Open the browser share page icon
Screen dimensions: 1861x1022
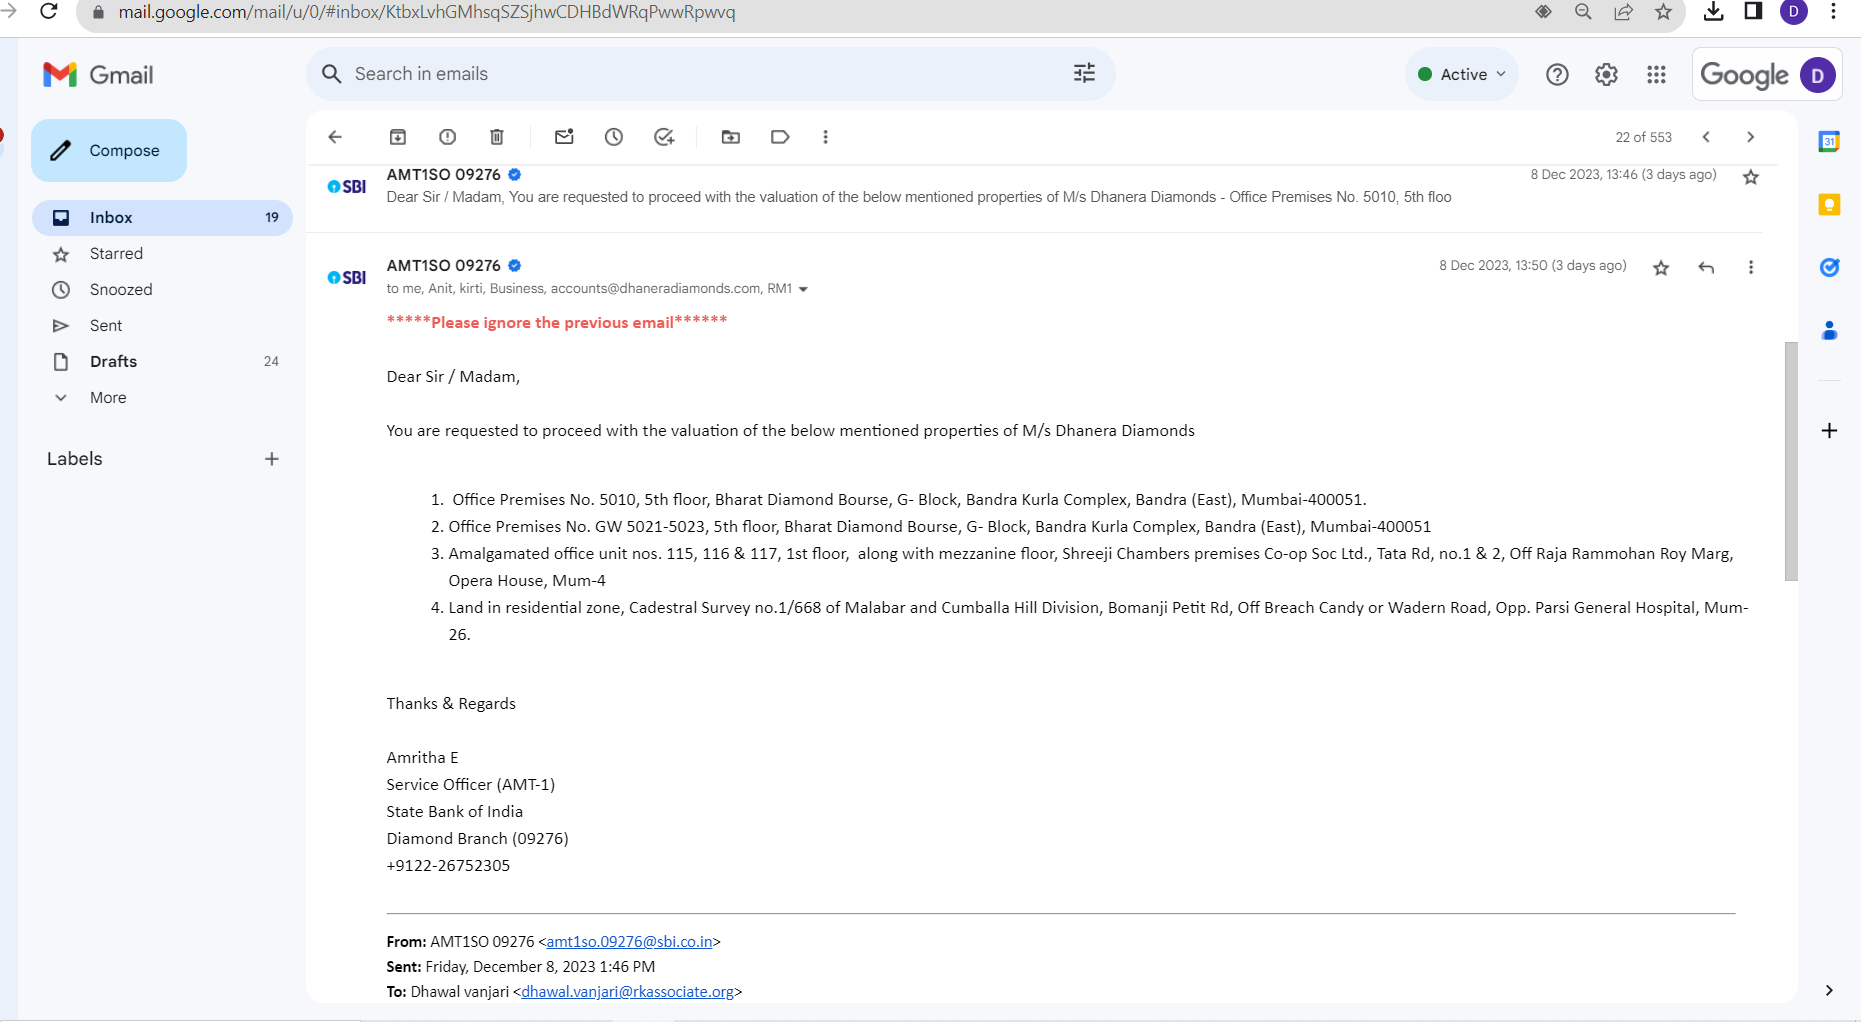[1623, 12]
